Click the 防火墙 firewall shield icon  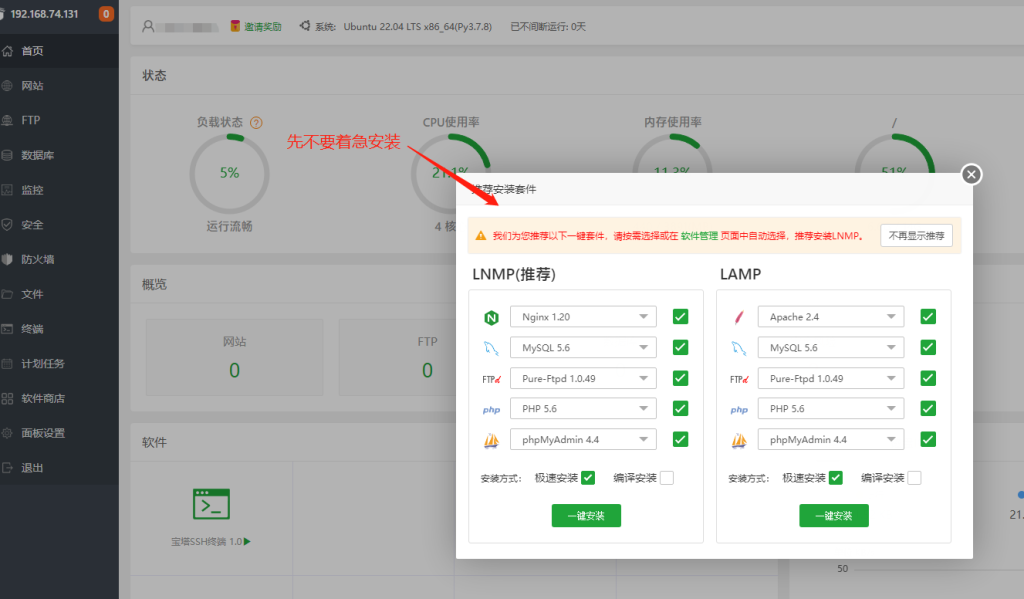click(7, 259)
